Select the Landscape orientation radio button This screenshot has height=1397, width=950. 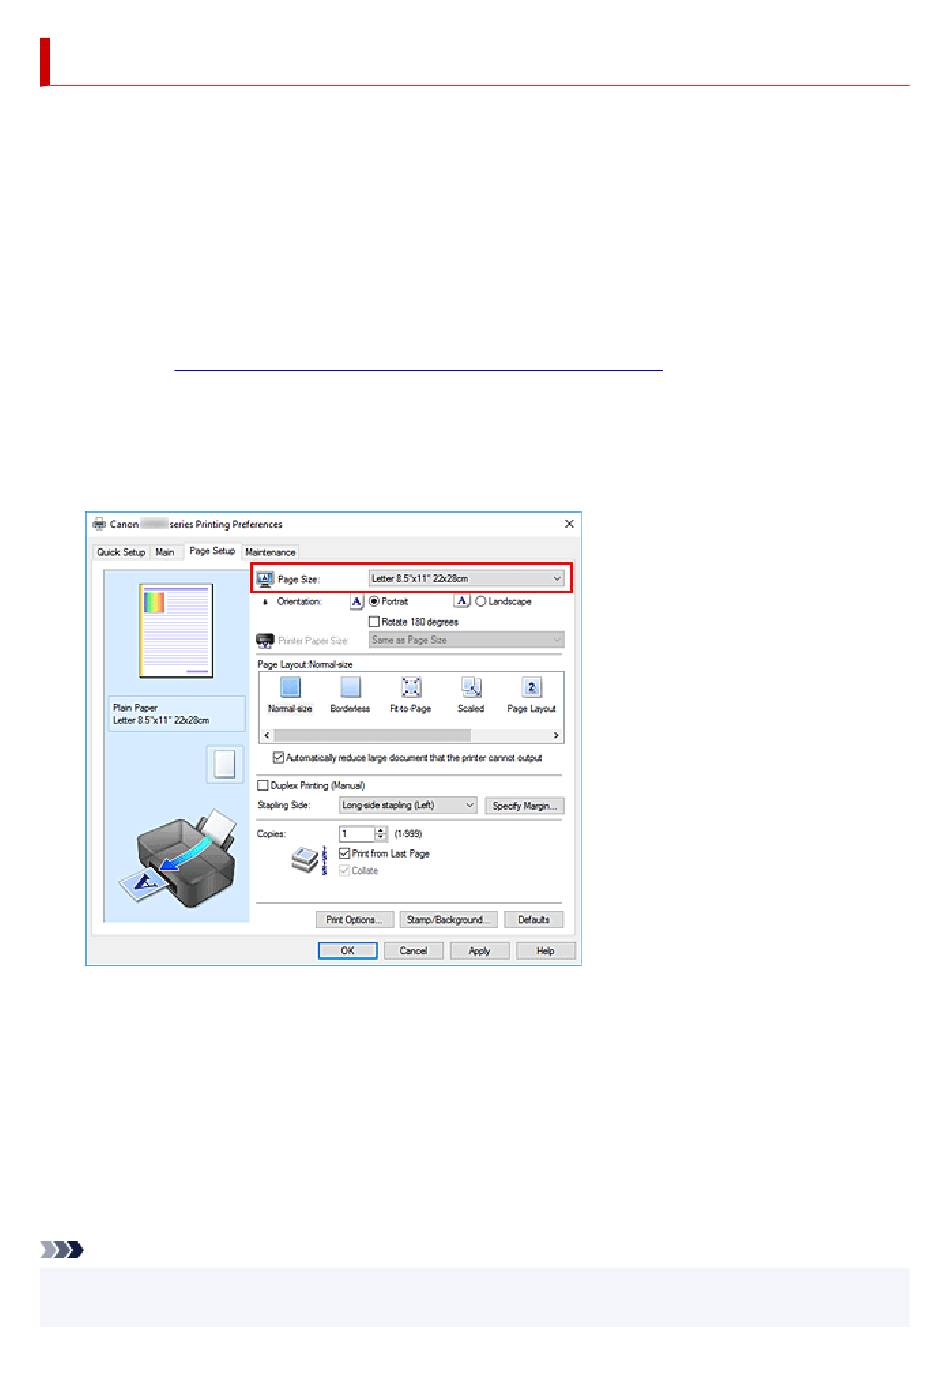coord(481,602)
